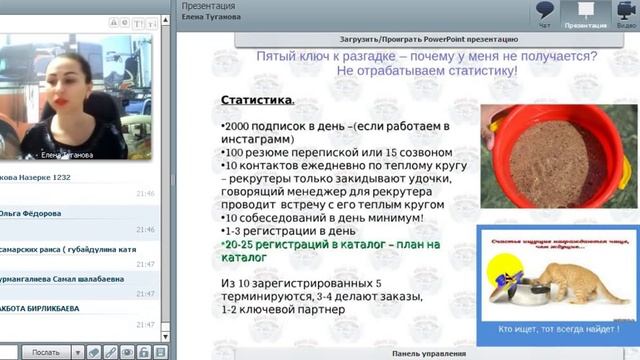Click the Статистика heading on slide

pos(258,100)
